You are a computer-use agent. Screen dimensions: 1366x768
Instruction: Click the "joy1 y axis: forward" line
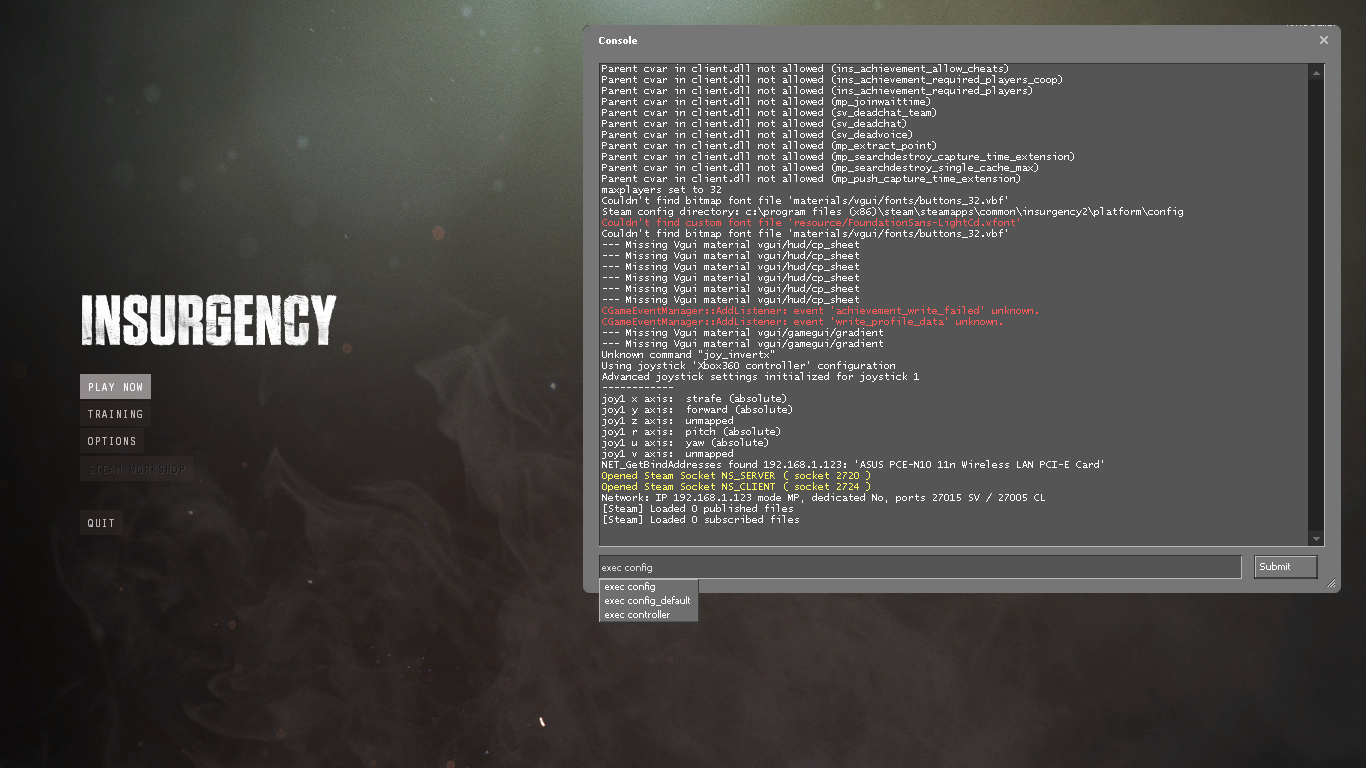(697, 410)
